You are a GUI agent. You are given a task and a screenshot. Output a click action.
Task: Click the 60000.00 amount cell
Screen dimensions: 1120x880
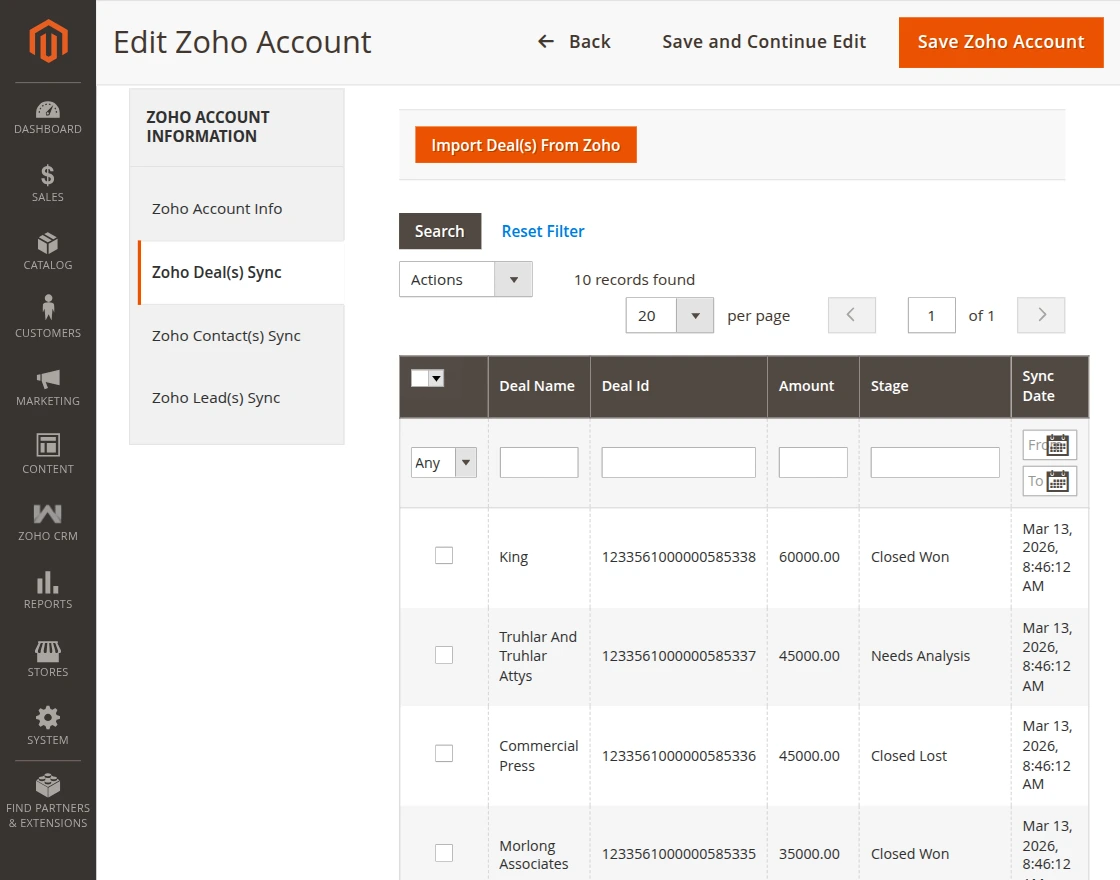pos(809,557)
